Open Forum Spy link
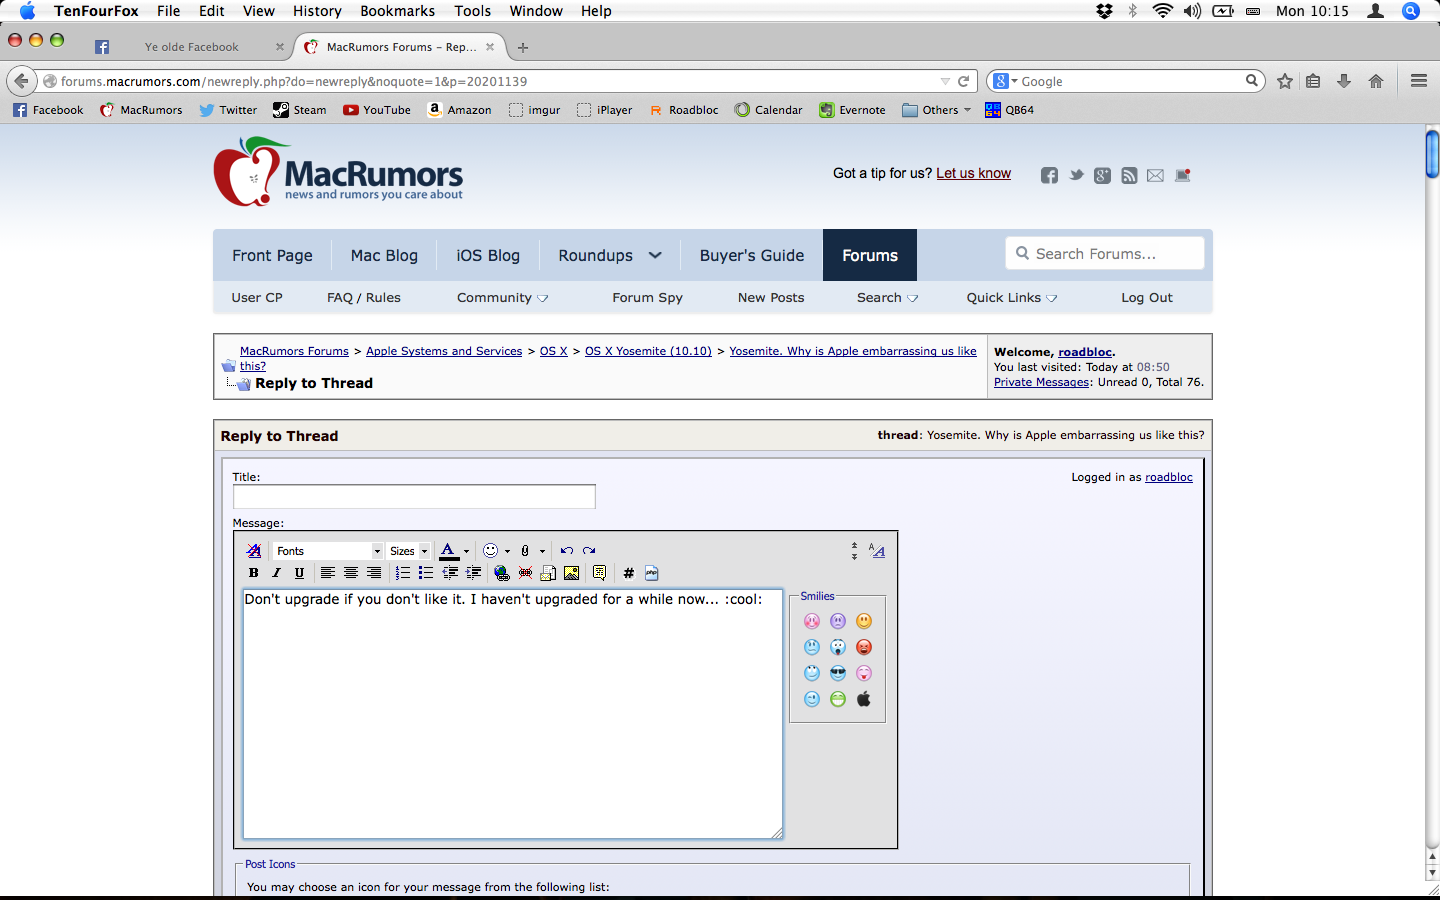The height and width of the screenshot is (900, 1440). tap(648, 298)
